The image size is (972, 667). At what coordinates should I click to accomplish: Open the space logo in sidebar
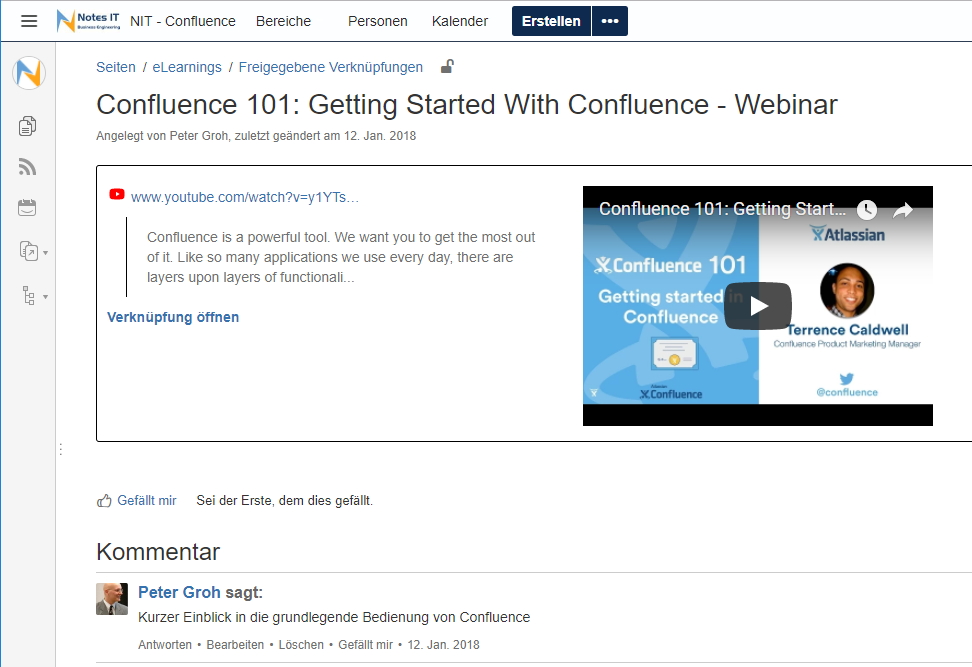click(29, 73)
